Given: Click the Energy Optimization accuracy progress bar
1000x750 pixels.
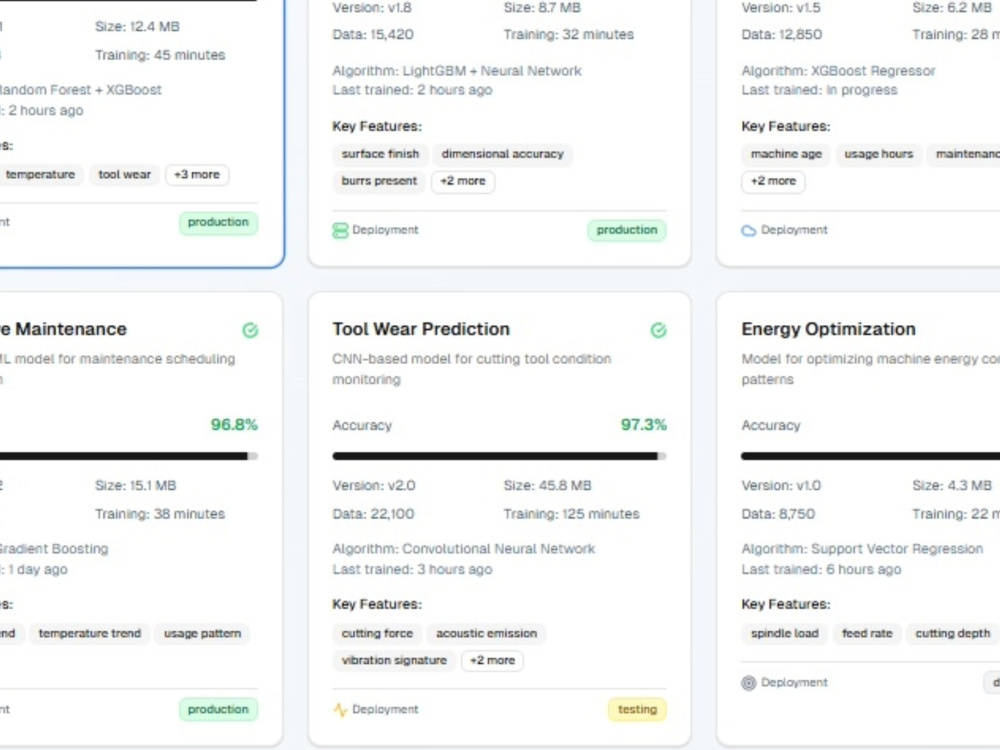Looking at the screenshot, I should point(871,456).
